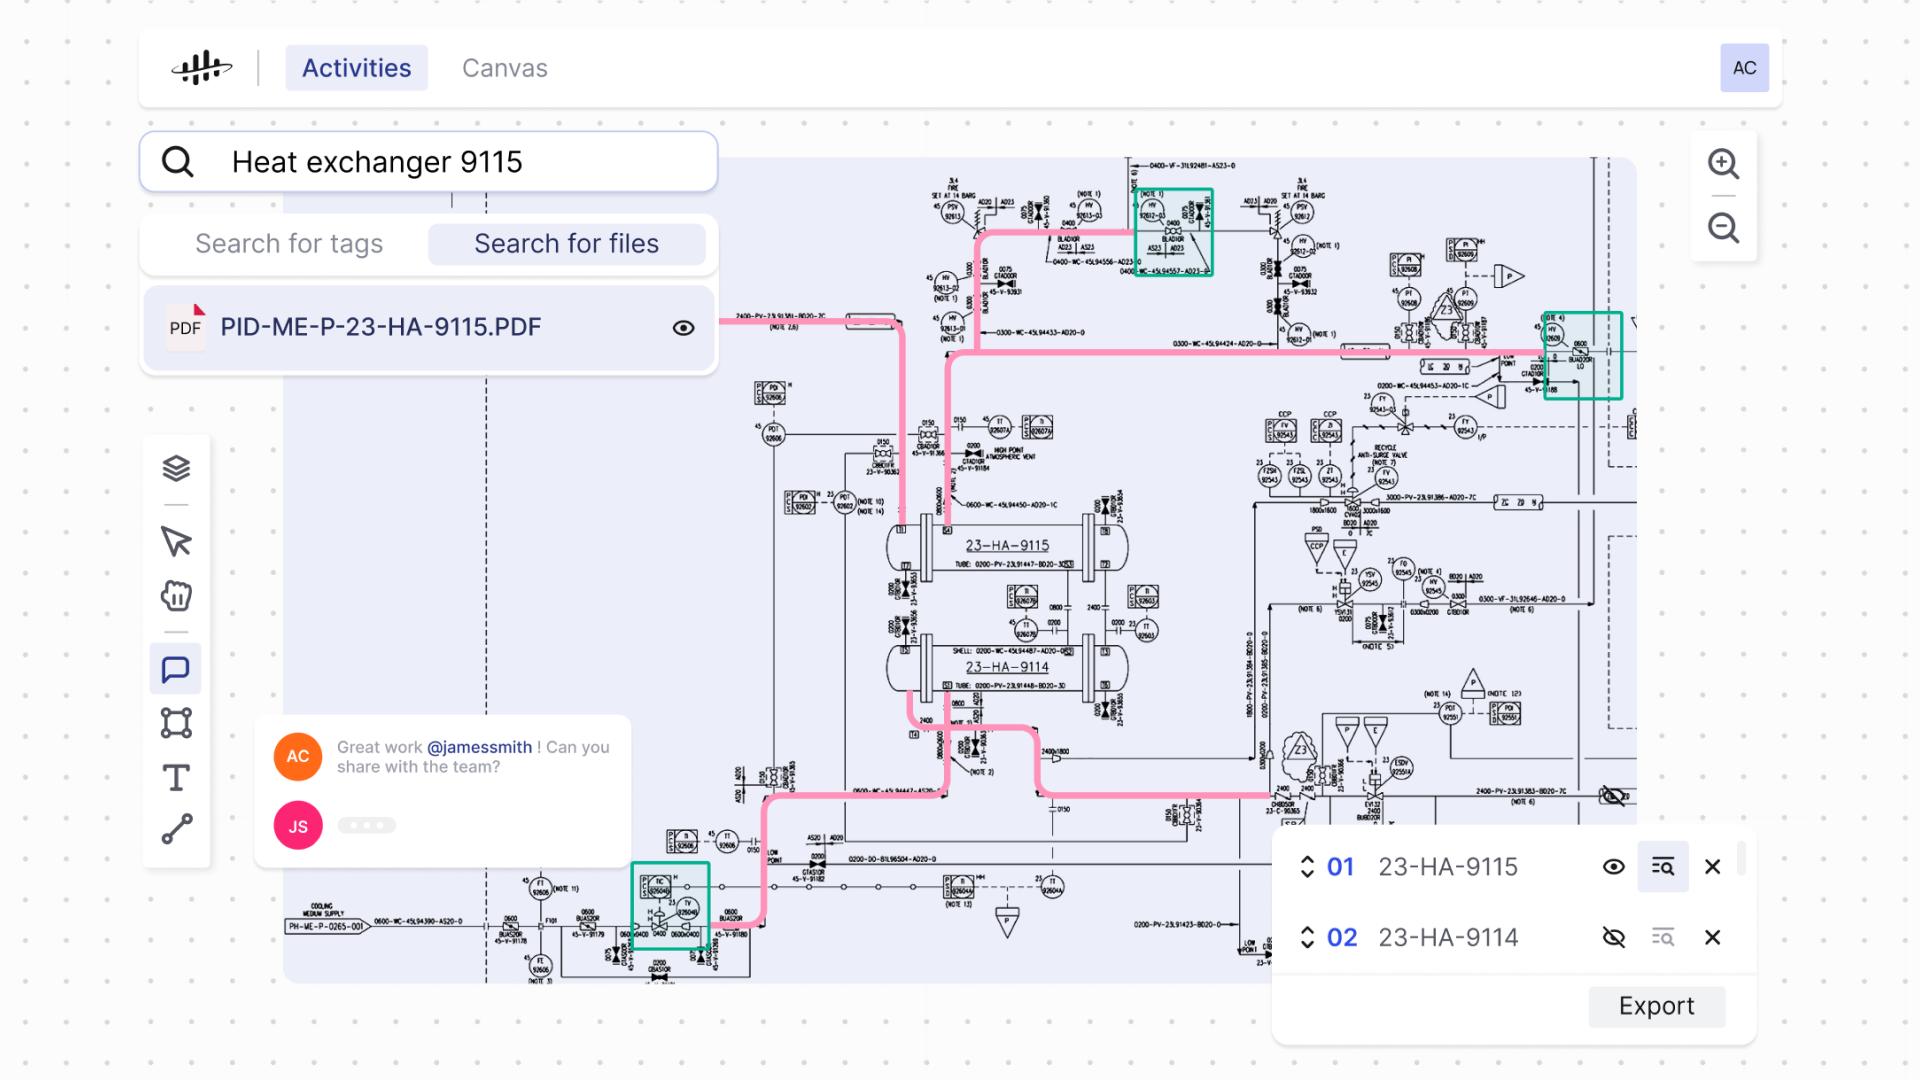Click the Export button
The width and height of the screenshot is (1920, 1080).
pyautogui.click(x=1656, y=1006)
